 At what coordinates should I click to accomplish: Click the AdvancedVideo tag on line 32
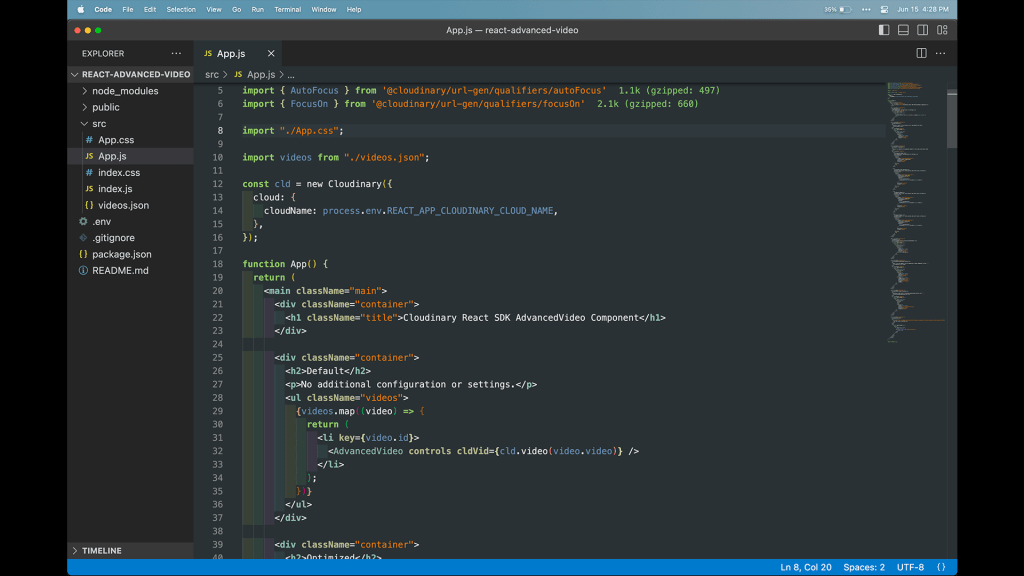click(x=368, y=451)
